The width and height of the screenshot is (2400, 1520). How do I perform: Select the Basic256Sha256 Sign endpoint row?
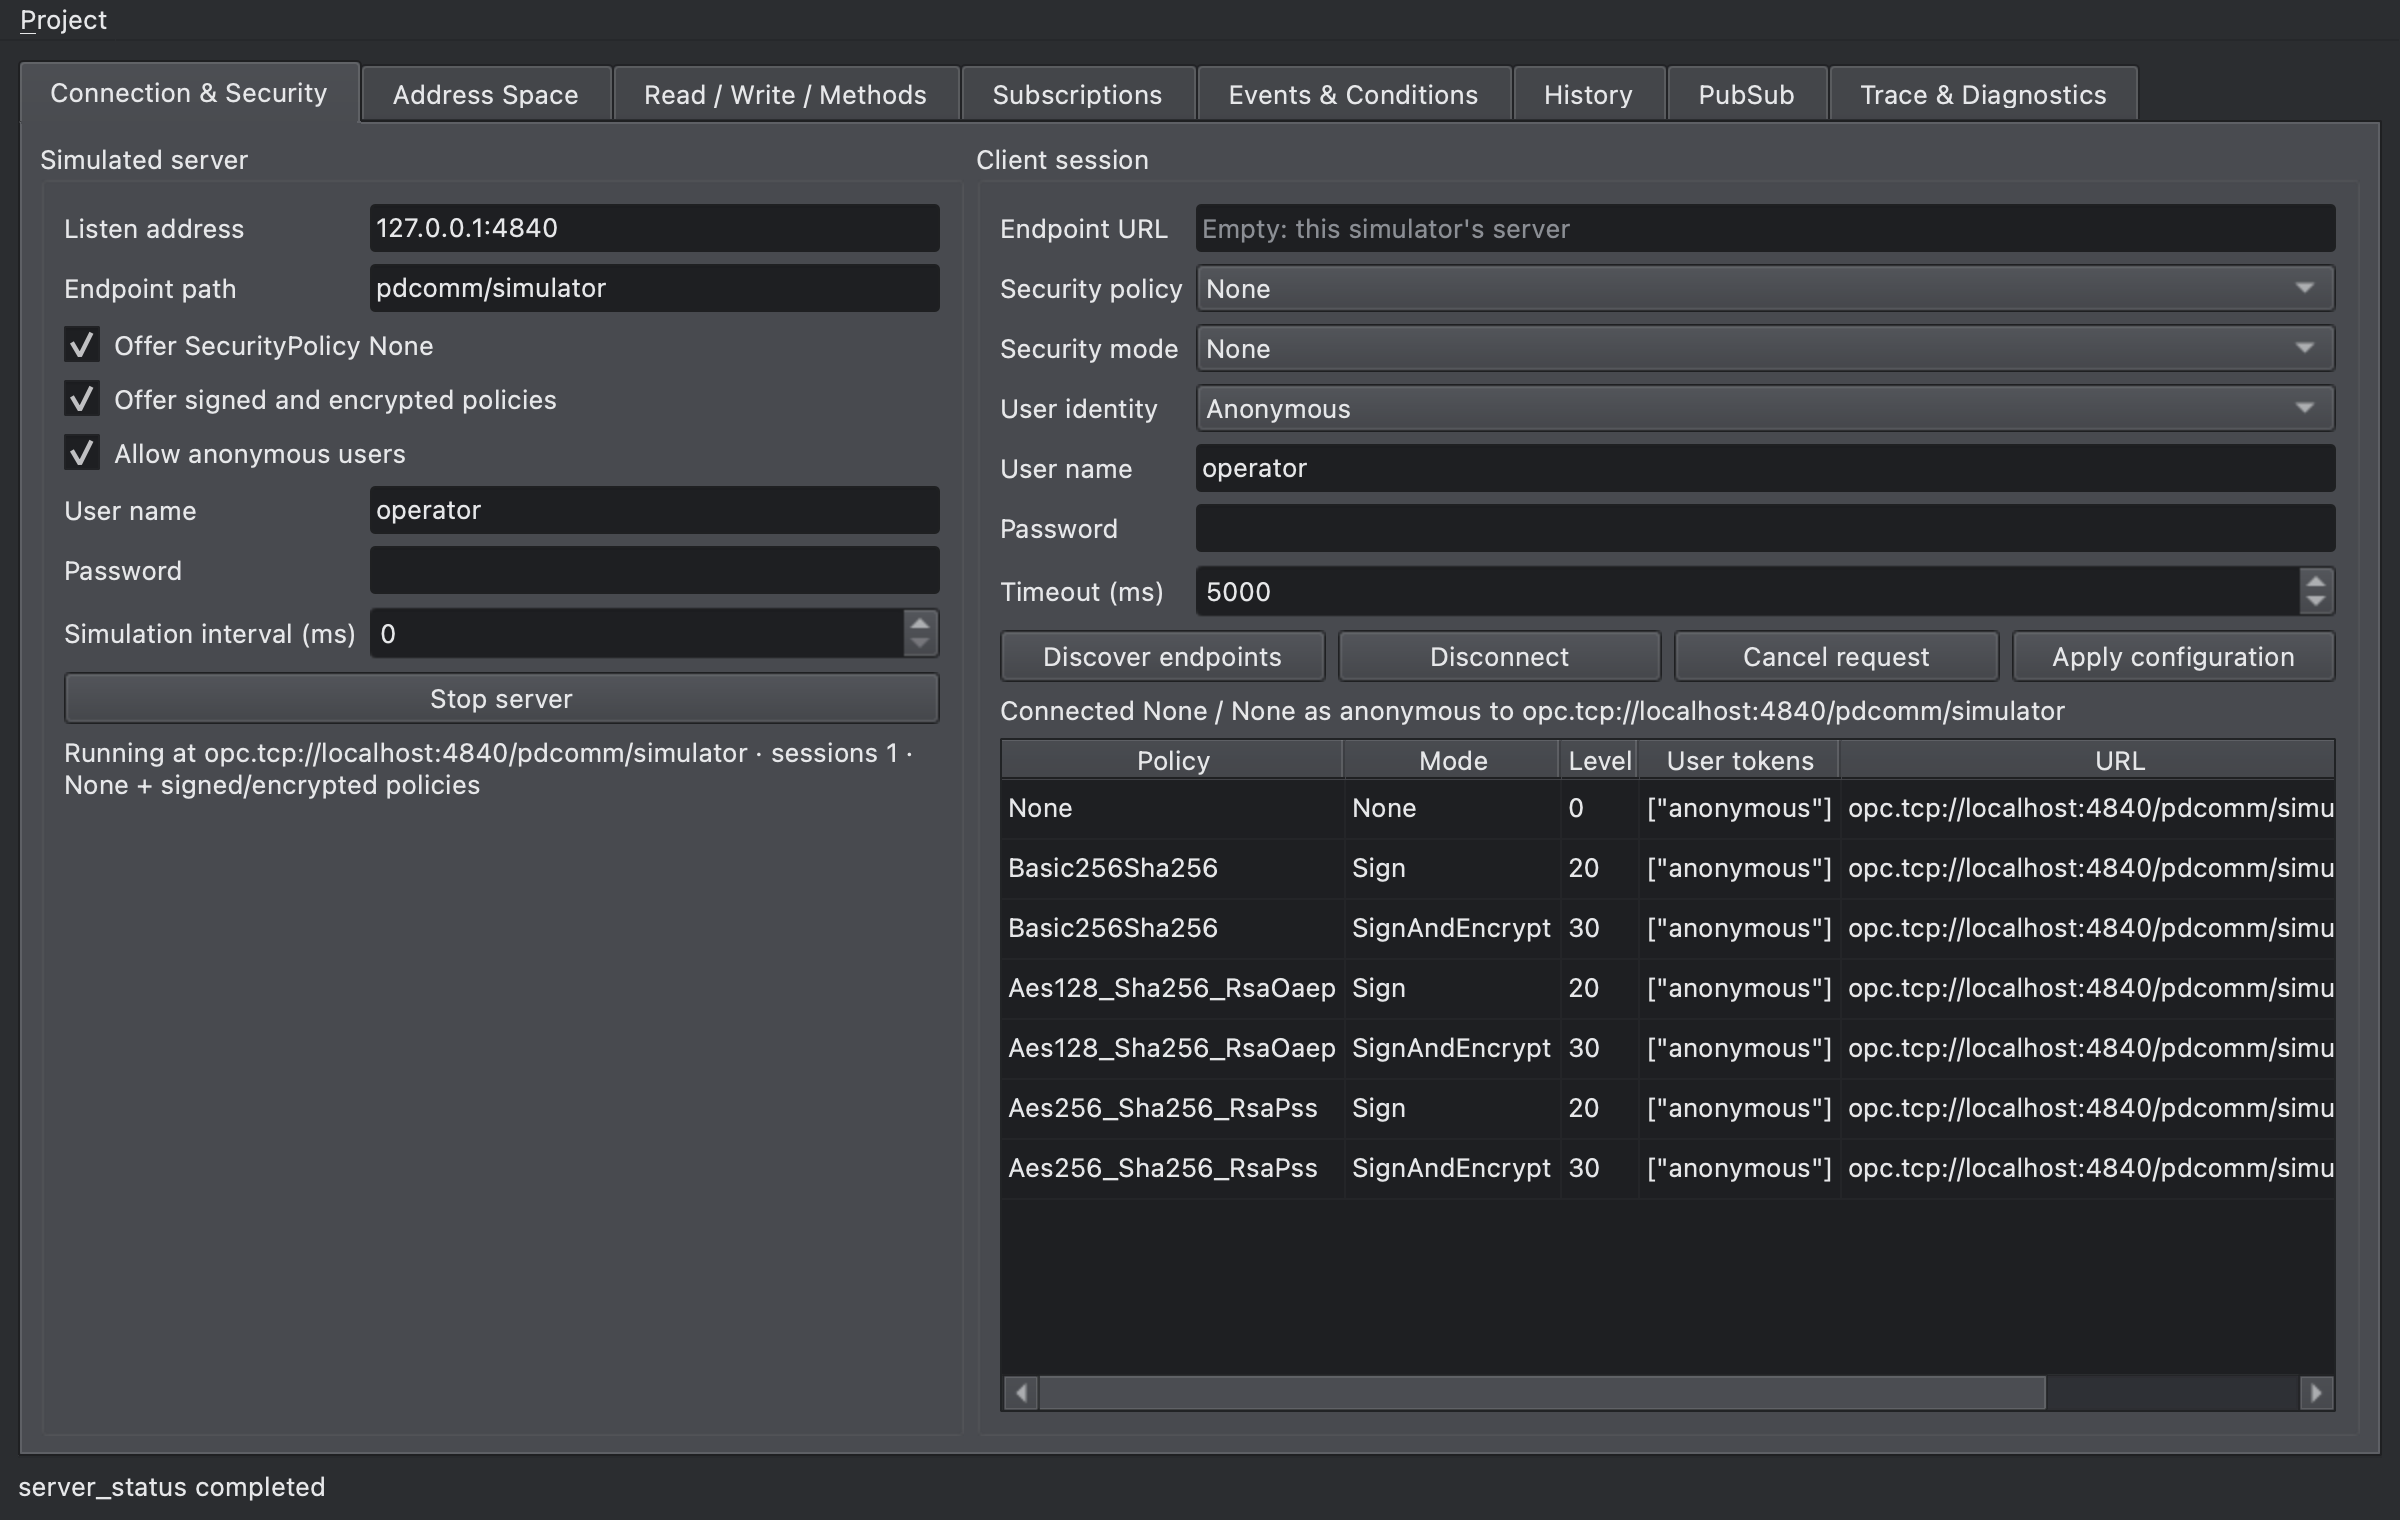[x=1668, y=868]
